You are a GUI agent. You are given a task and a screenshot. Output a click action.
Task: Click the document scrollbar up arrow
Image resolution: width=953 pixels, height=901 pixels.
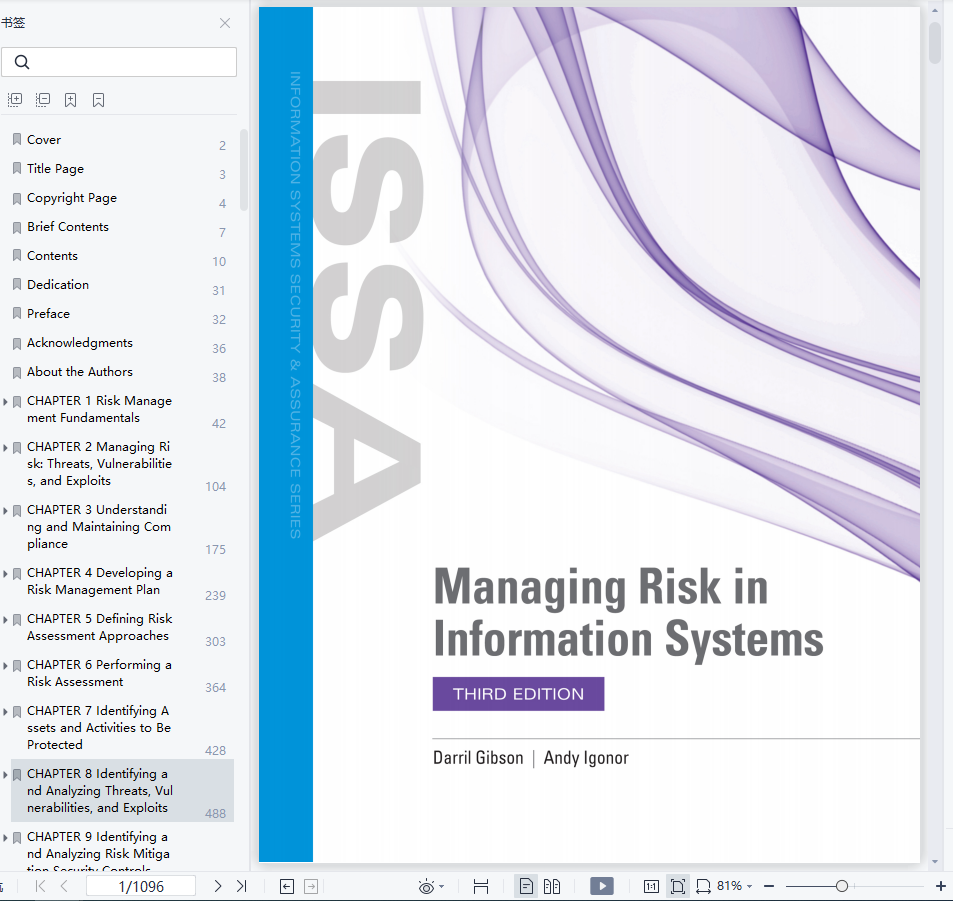935,10
